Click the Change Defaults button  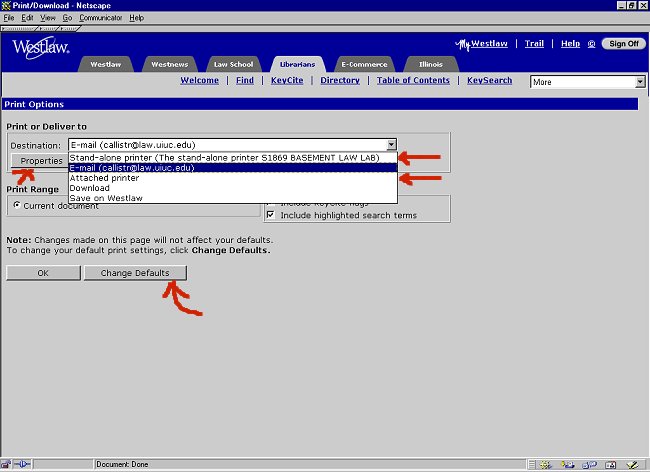point(135,273)
